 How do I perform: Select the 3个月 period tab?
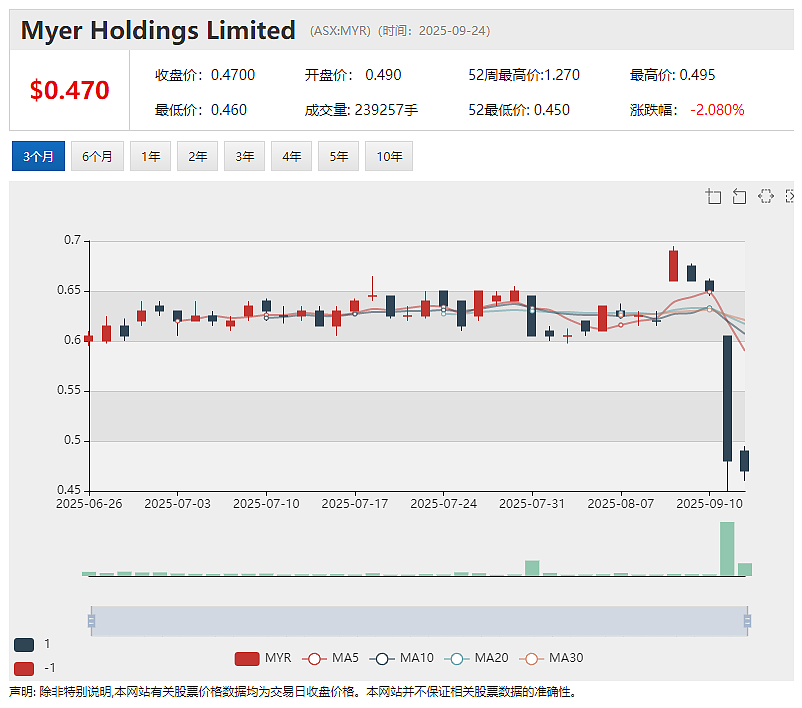point(38,156)
